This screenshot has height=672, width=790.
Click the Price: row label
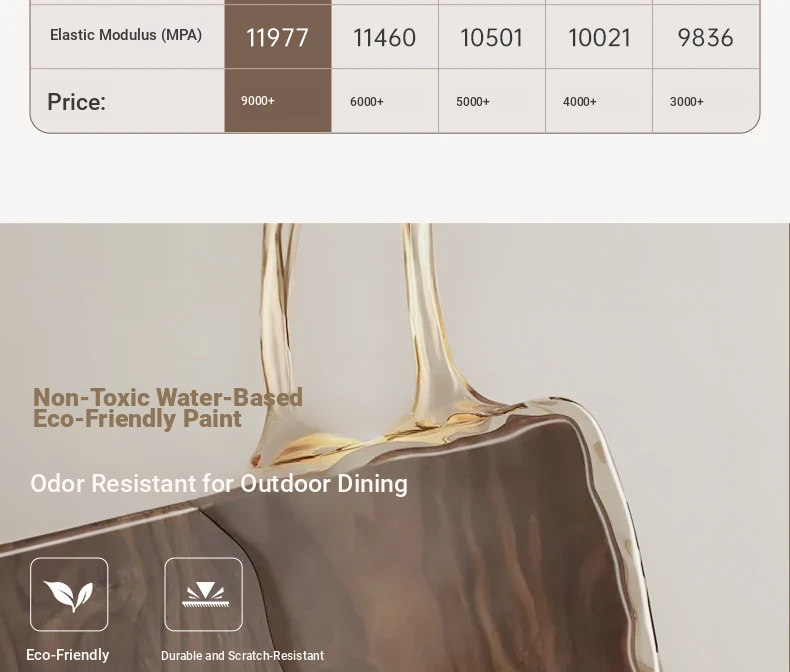coord(76,102)
